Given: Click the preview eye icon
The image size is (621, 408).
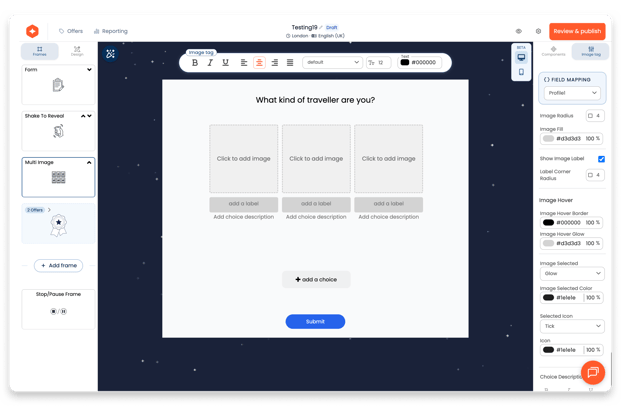Looking at the screenshot, I should [518, 32].
